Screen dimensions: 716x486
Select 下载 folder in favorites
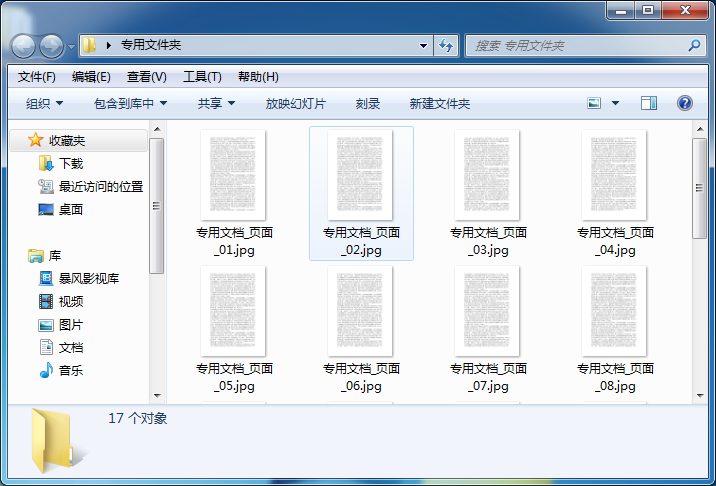click(x=70, y=163)
